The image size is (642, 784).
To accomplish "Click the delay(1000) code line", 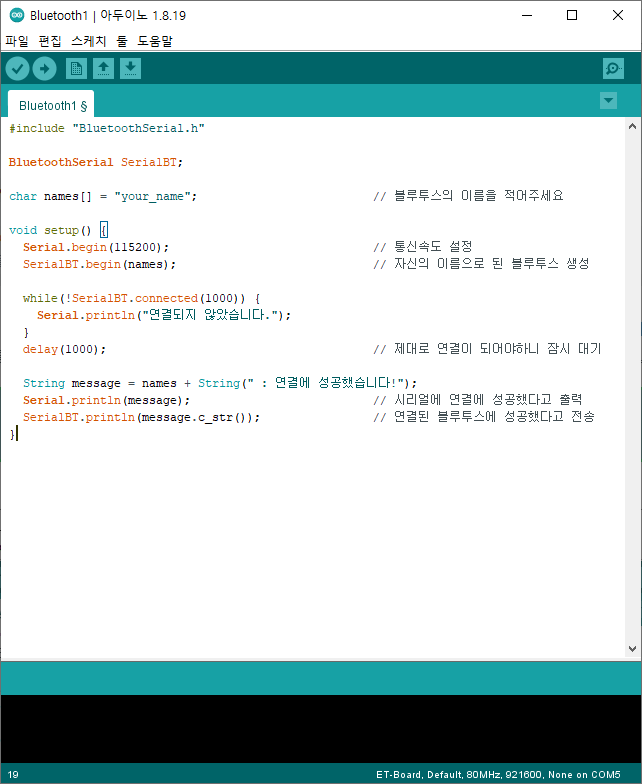I will pos(64,350).
